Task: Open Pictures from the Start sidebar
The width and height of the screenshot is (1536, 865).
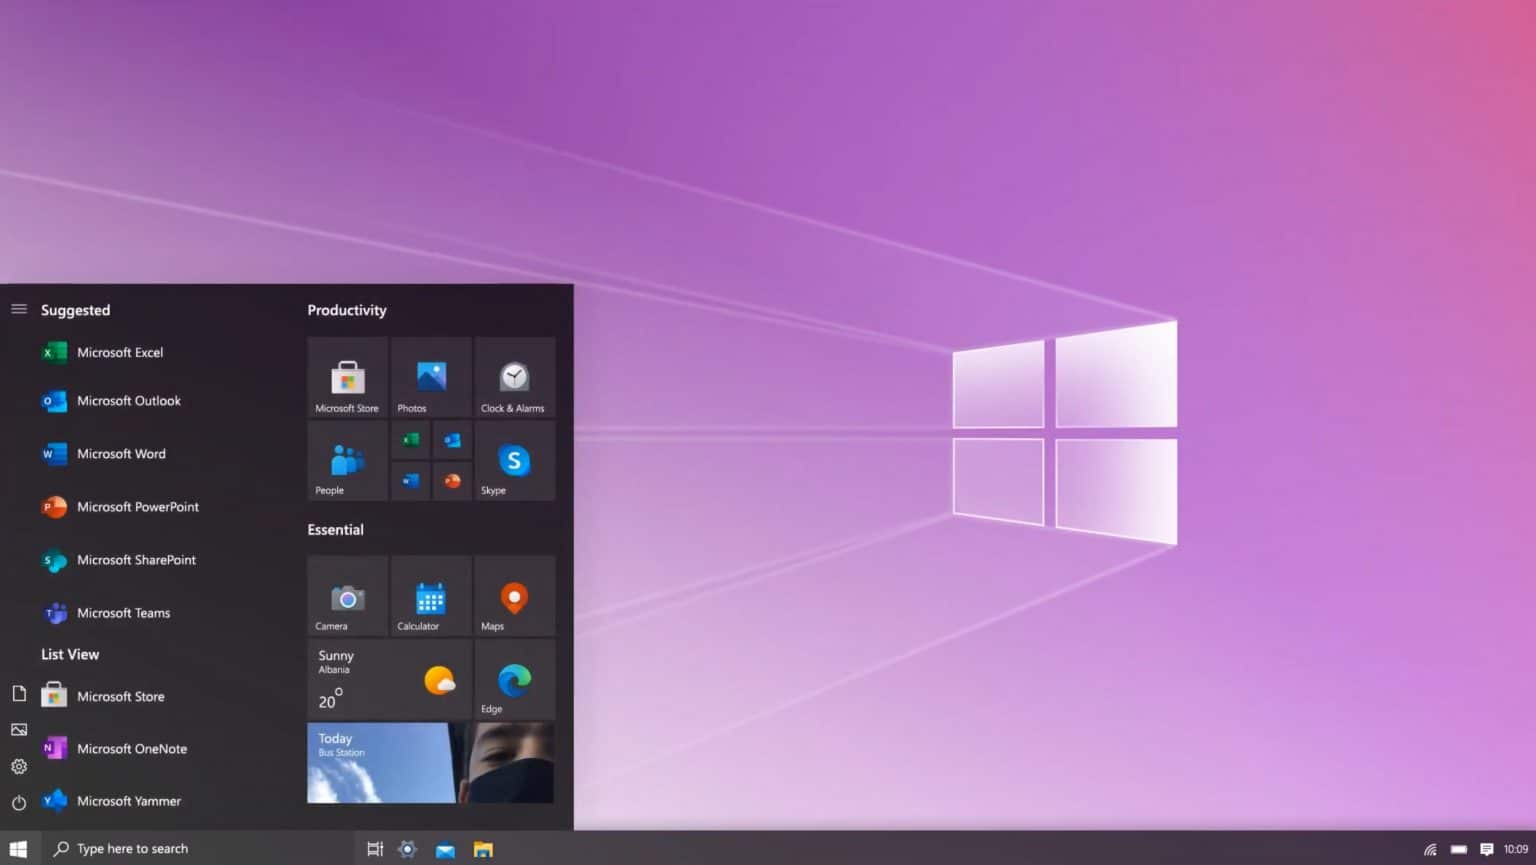Action: pyautogui.click(x=19, y=729)
